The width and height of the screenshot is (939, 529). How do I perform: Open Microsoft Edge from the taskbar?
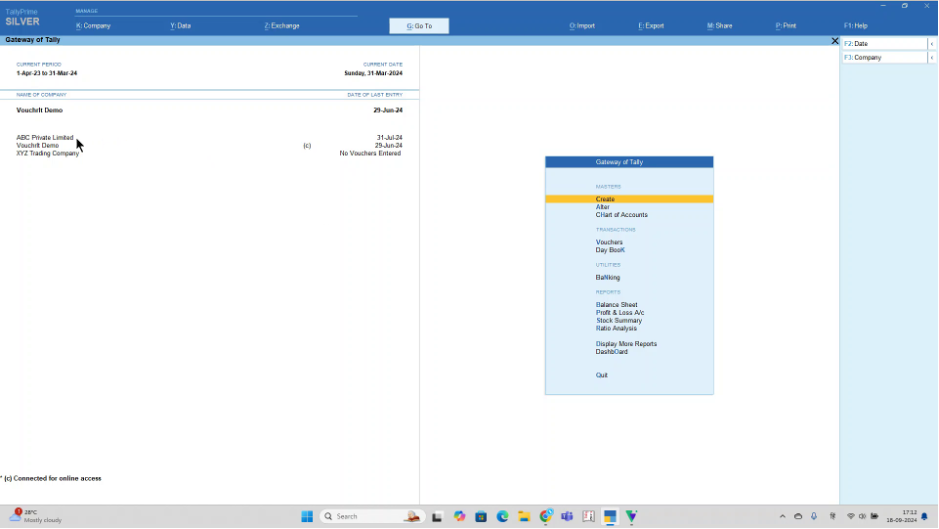[502, 516]
